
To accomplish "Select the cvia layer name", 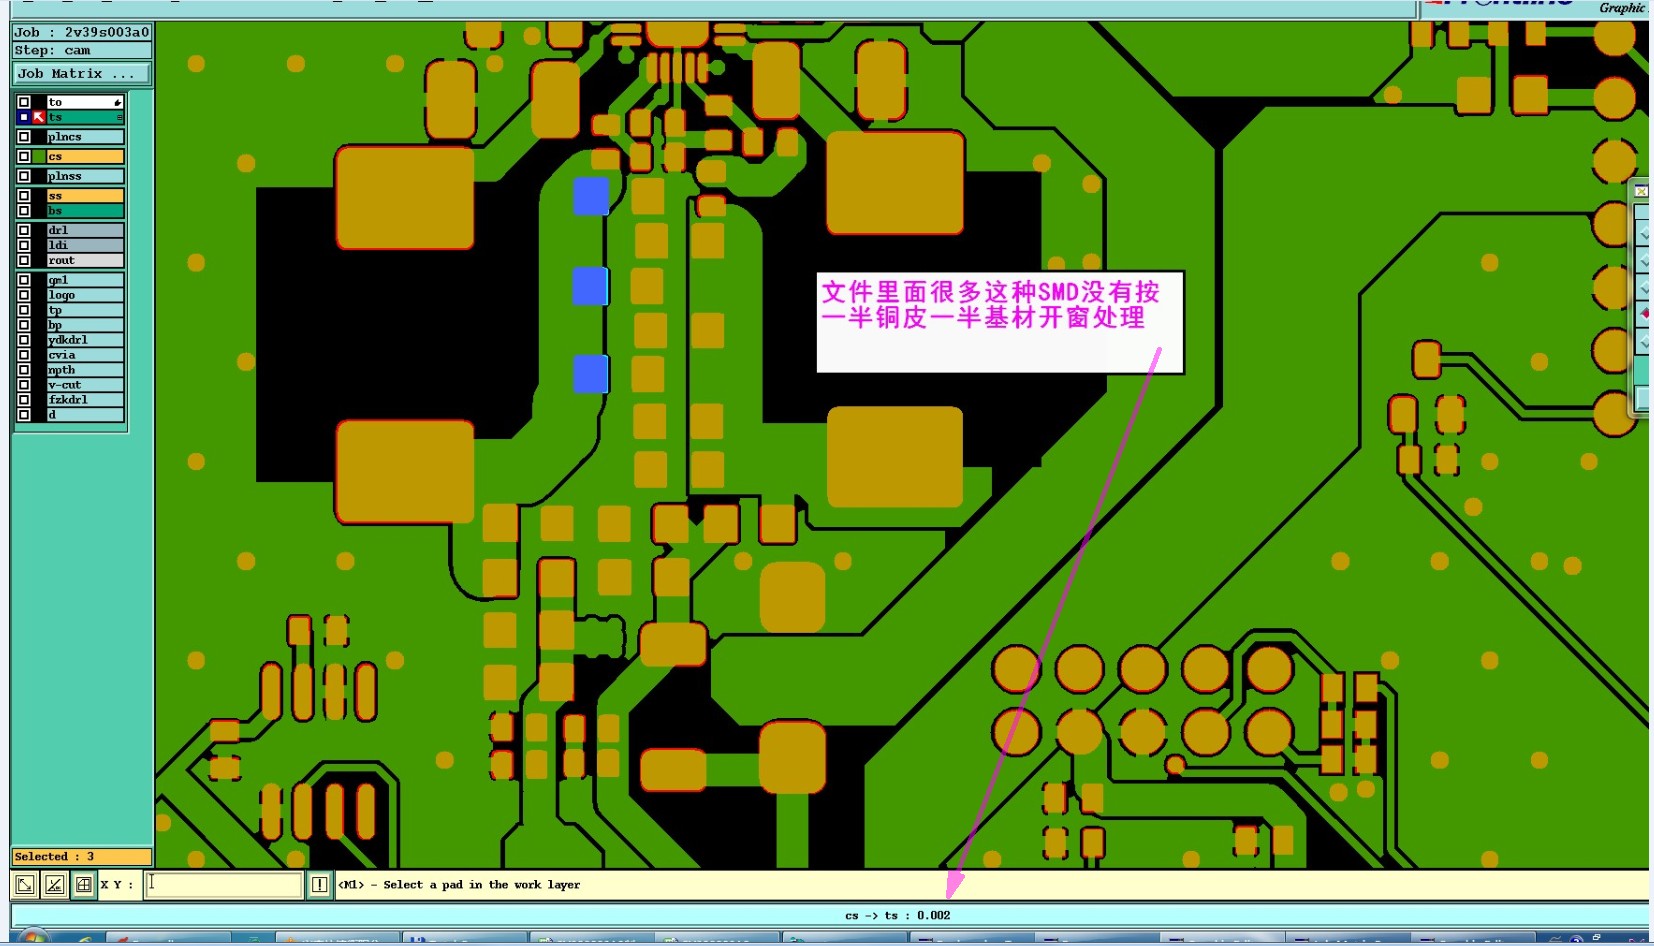I will point(85,355).
